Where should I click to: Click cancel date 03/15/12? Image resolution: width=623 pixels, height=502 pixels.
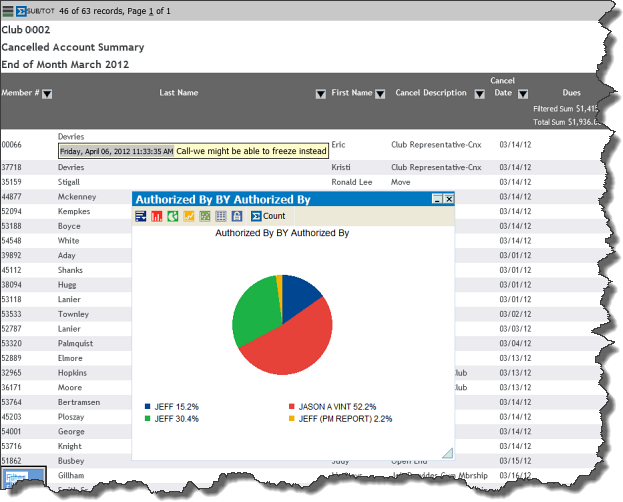515,461
